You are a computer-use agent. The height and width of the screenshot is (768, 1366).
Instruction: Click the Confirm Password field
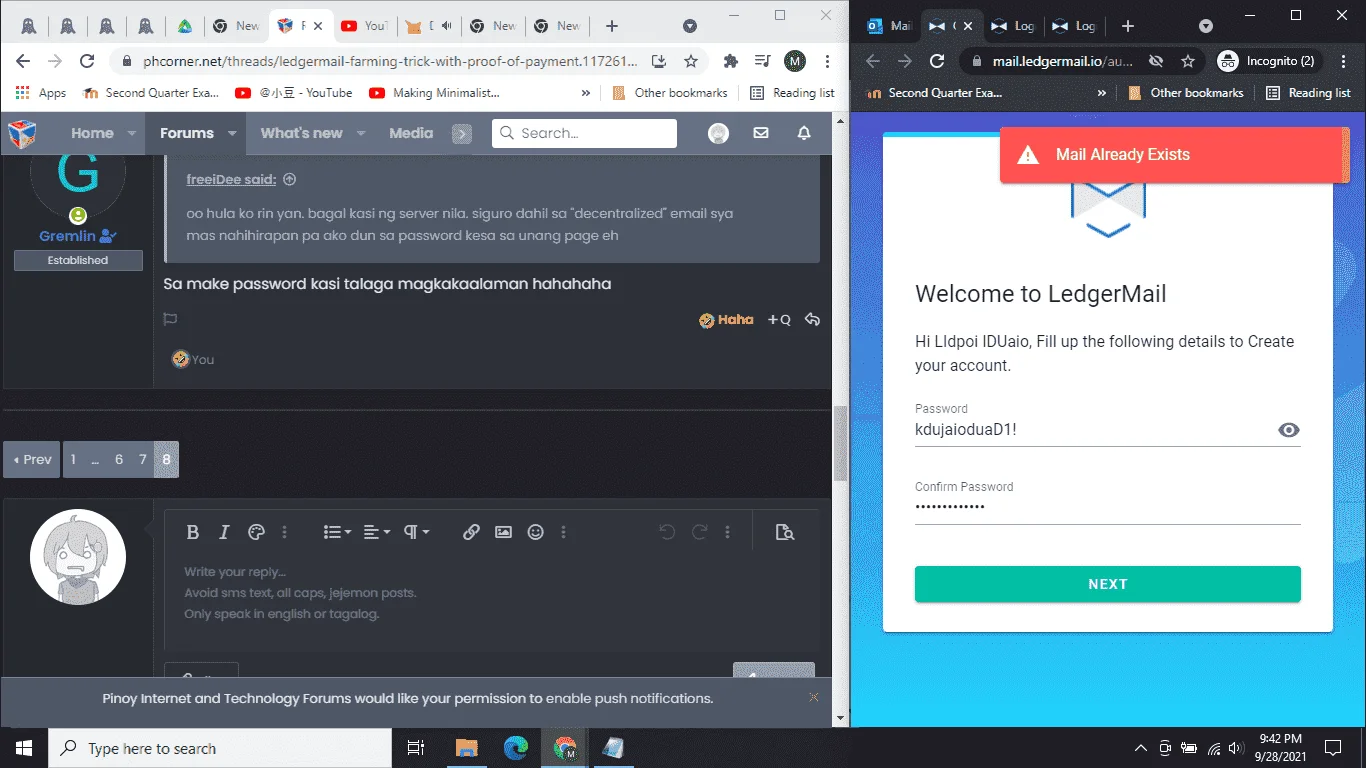[x=1107, y=508]
